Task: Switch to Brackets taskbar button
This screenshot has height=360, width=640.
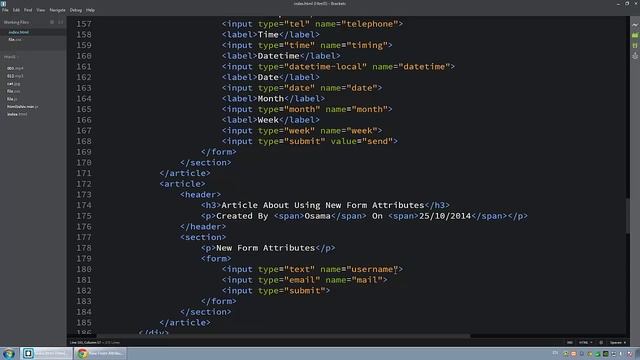Action: click(46, 353)
